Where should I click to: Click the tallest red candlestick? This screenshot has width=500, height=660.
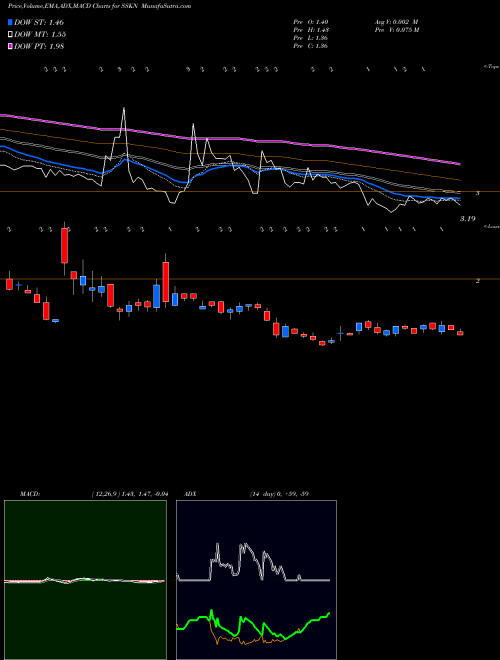(166, 282)
